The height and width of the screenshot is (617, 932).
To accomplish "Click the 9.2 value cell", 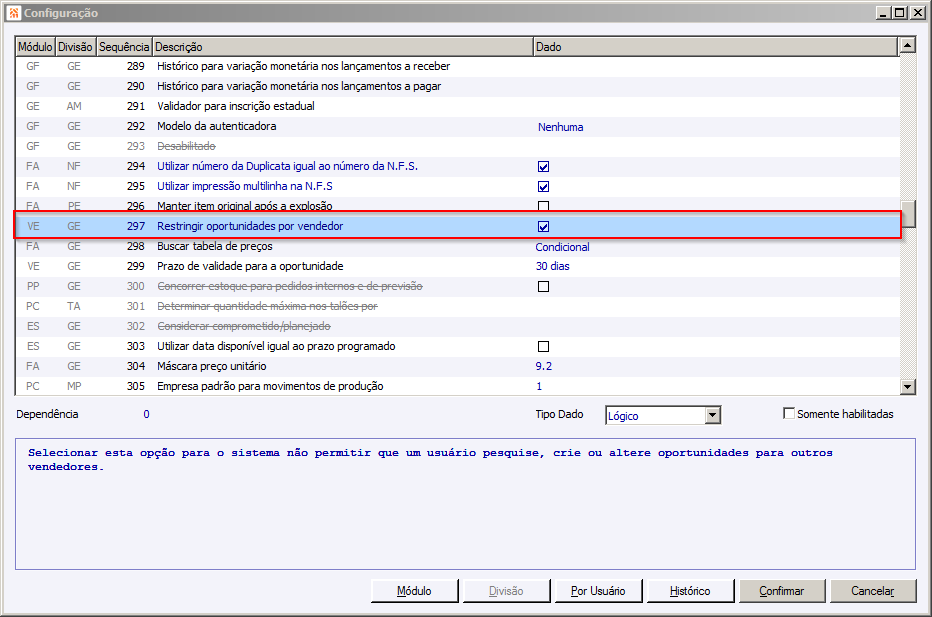I will click(x=544, y=367).
